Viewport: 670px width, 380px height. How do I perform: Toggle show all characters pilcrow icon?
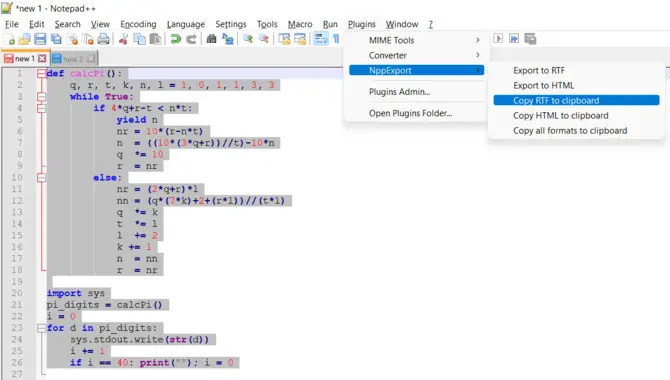[336, 39]
